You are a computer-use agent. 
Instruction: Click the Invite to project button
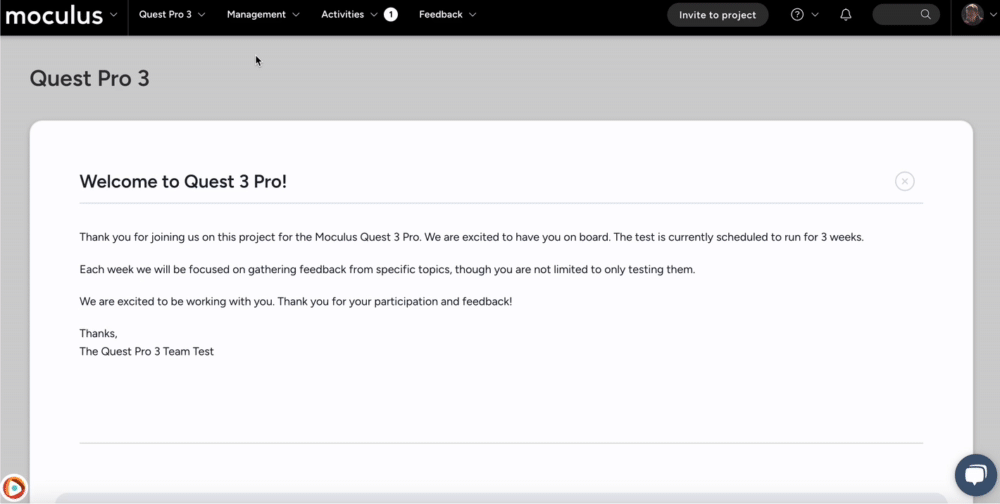717,15
